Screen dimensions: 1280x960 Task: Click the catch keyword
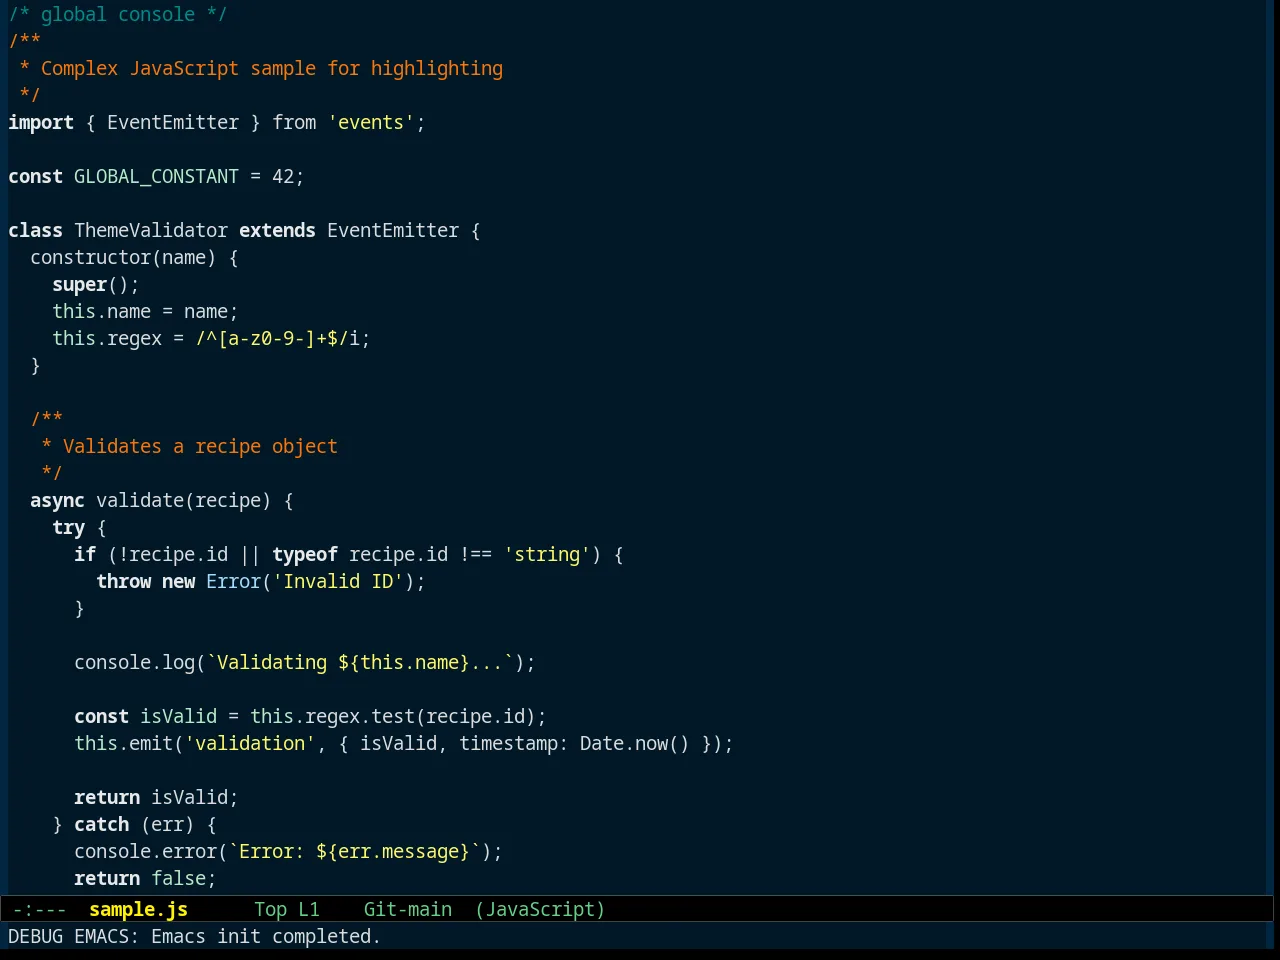click(101, 824)
